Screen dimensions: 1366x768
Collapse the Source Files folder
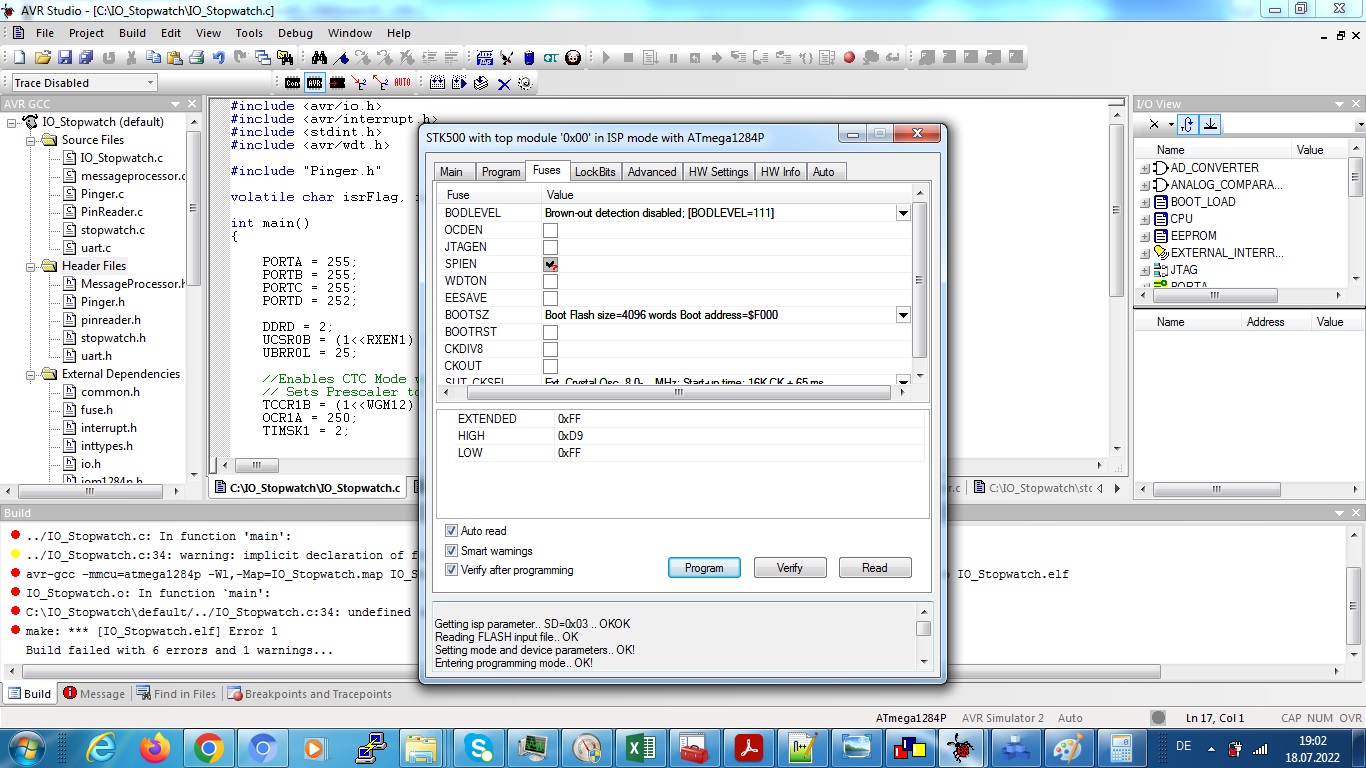click(x=32, y=140)
